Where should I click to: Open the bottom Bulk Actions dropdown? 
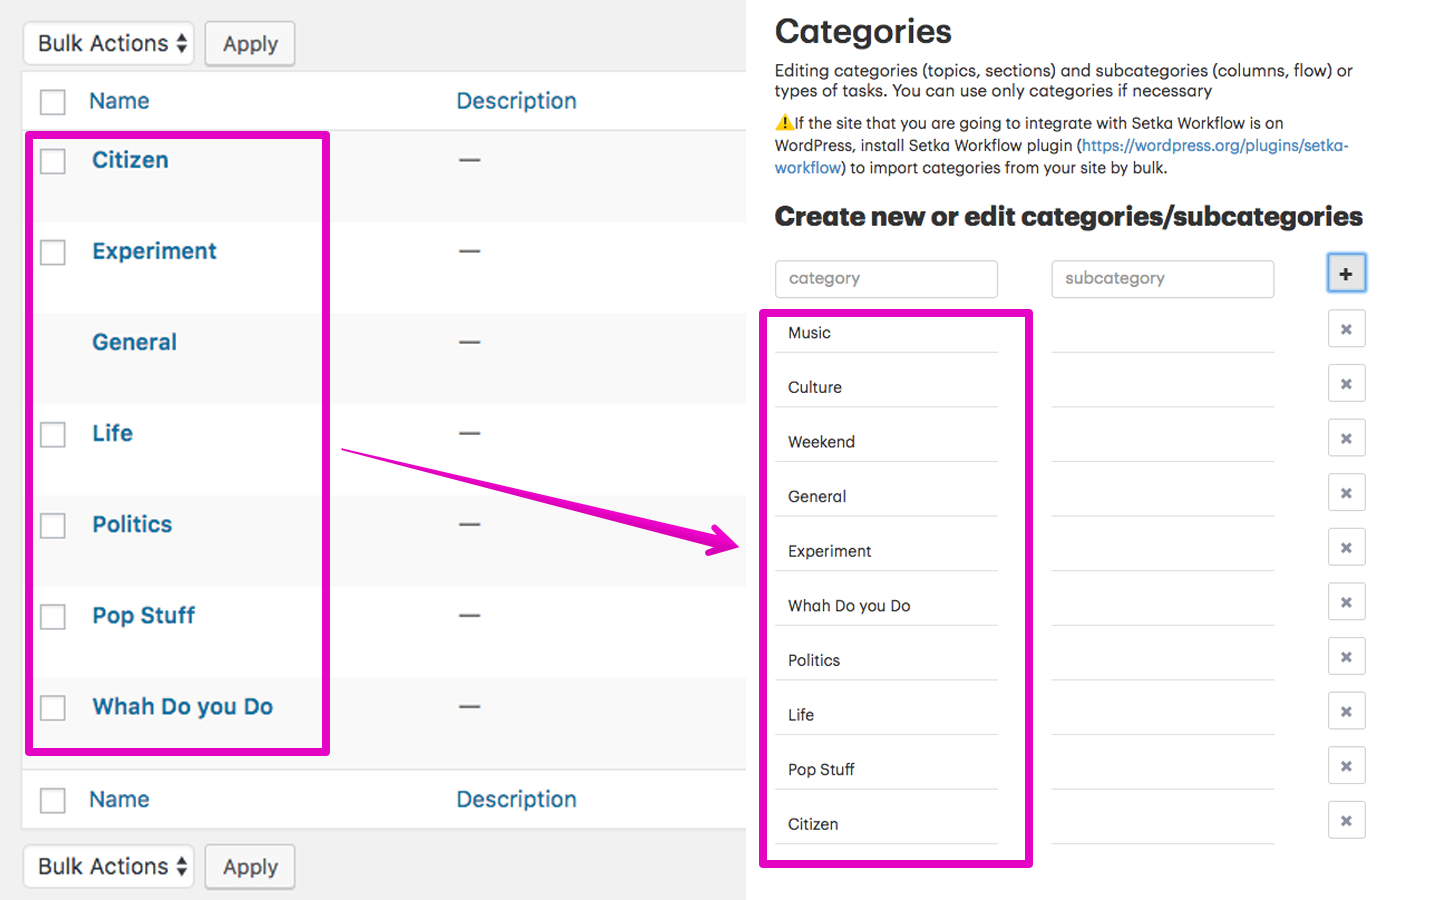point(109,866)
